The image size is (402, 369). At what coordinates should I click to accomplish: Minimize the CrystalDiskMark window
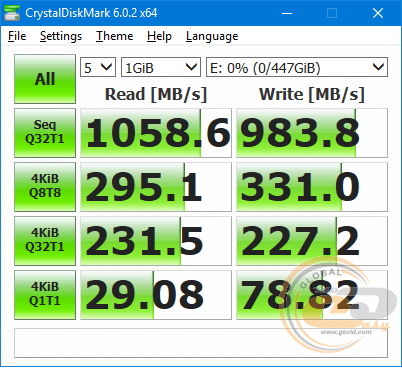(287, 13)
